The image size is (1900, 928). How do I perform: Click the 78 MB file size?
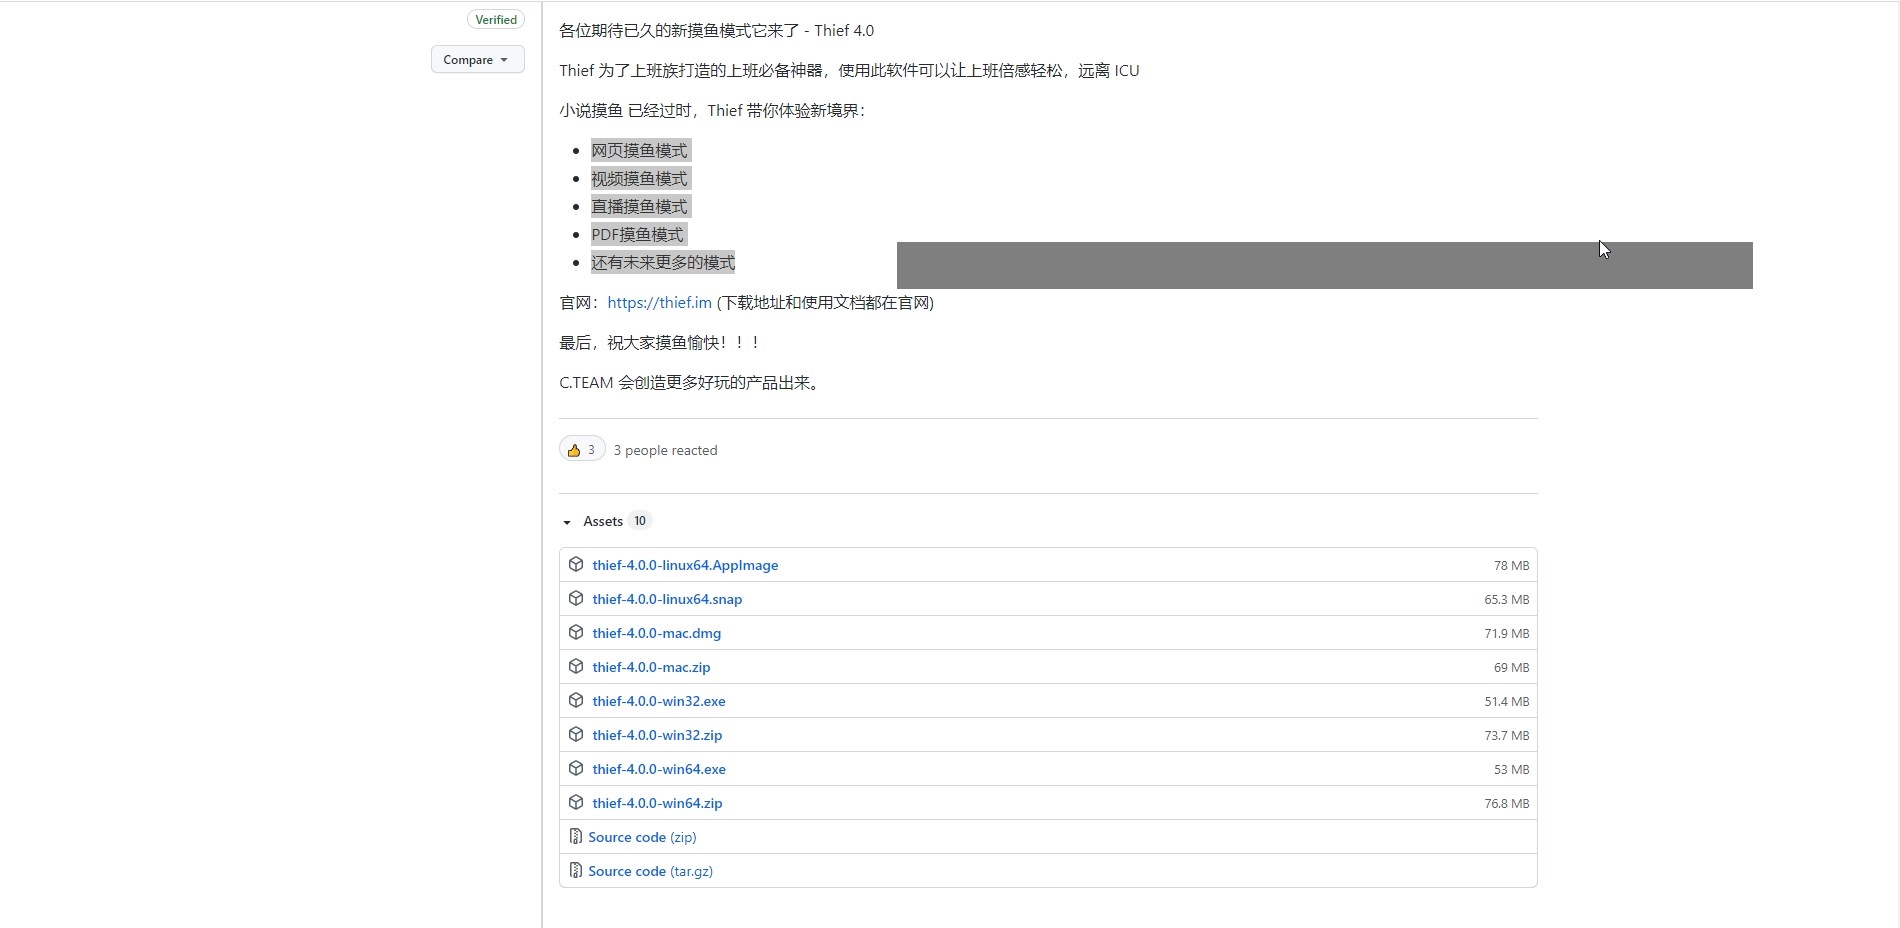click(1511, 566)
